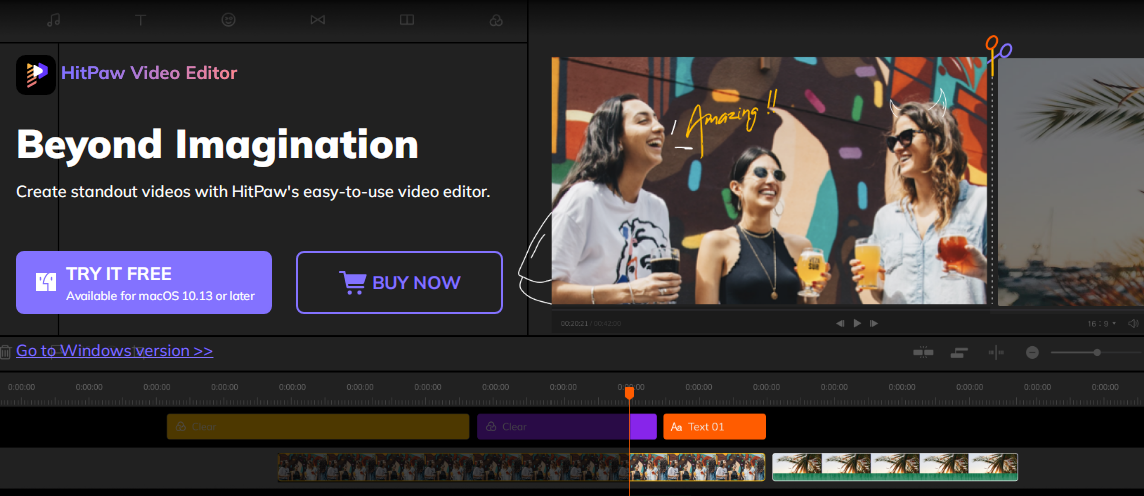Open the stickers emoji panel
This screenshot has height=496, width=1144.
(229, 20)
